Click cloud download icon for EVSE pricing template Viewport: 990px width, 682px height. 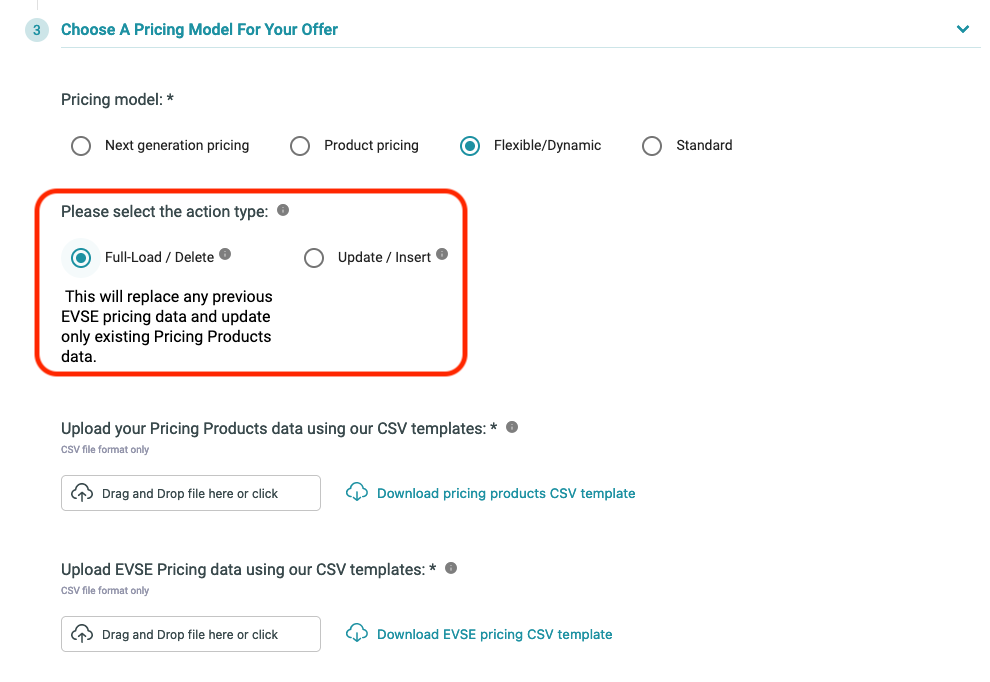coord(357,633)
